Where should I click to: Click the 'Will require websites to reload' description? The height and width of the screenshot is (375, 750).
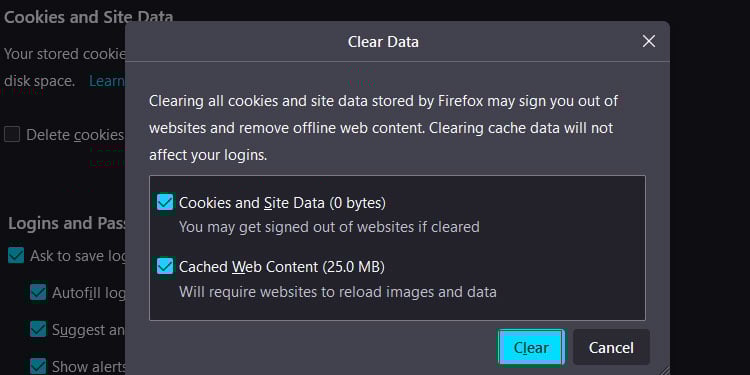[338, 291]
